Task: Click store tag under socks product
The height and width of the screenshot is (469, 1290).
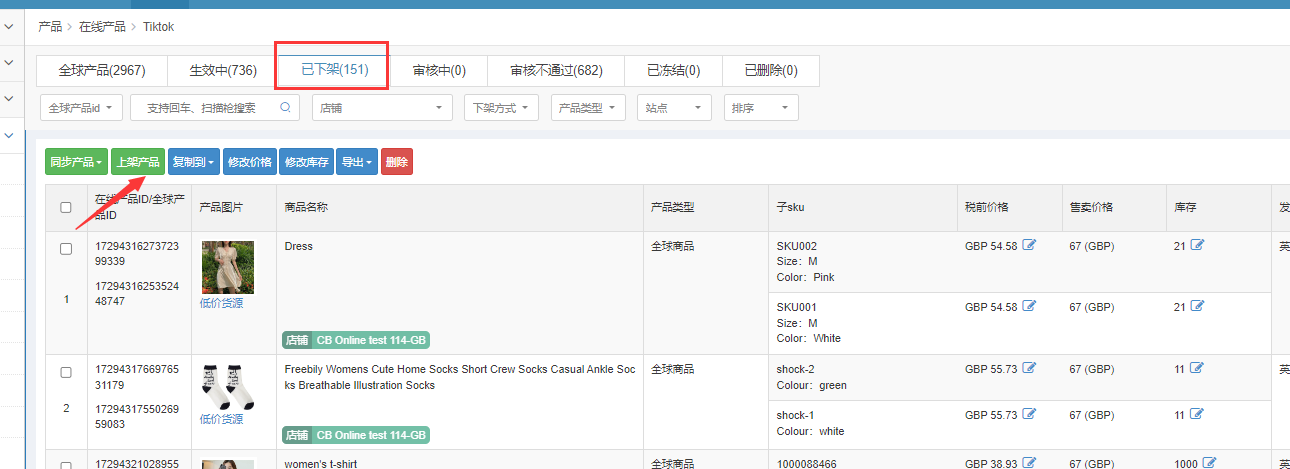Action: tap(356, 435)
